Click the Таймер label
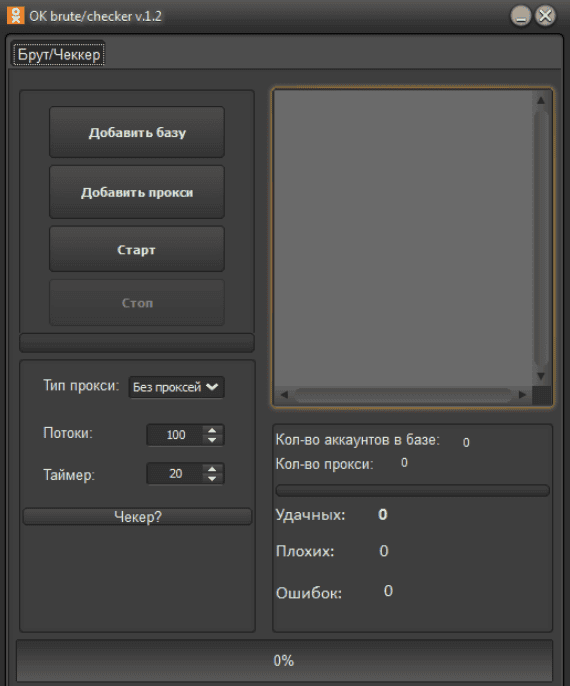 pos(69,475)
